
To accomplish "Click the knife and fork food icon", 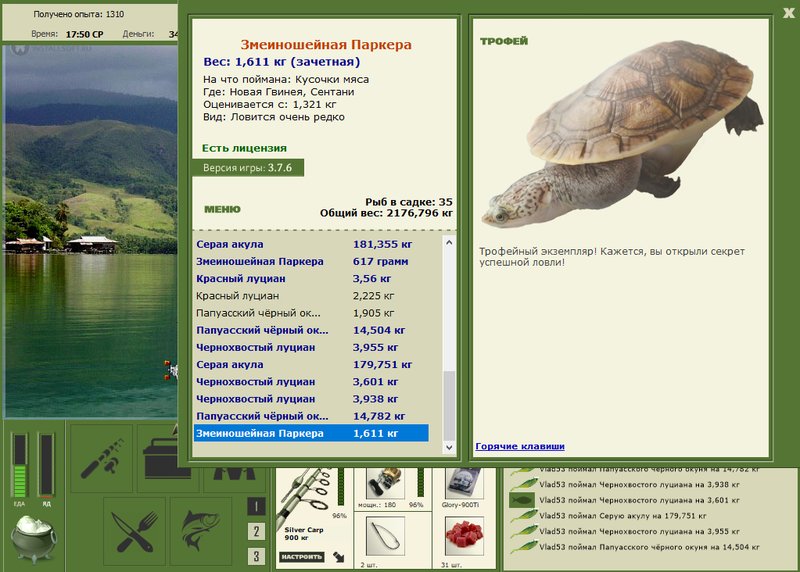I will pos(134,531).
